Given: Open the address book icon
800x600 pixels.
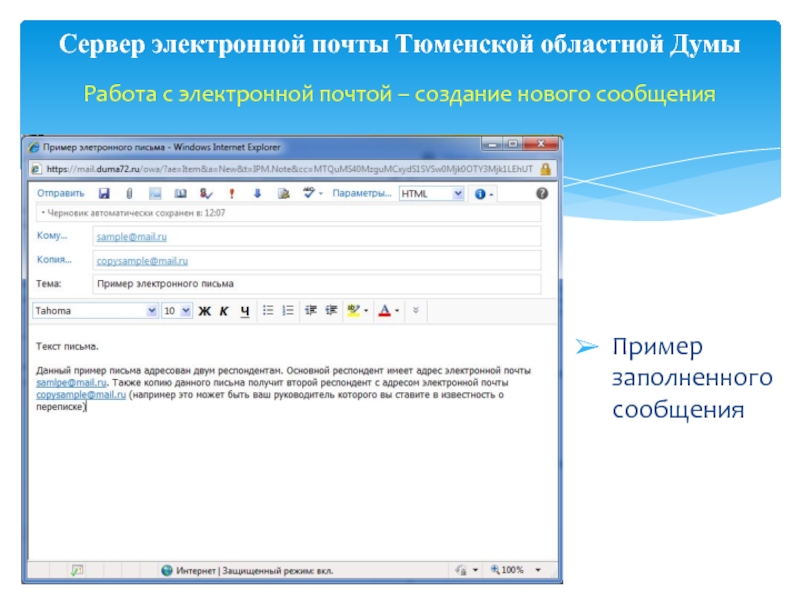Looking at the screenshot, I should 181,194.
